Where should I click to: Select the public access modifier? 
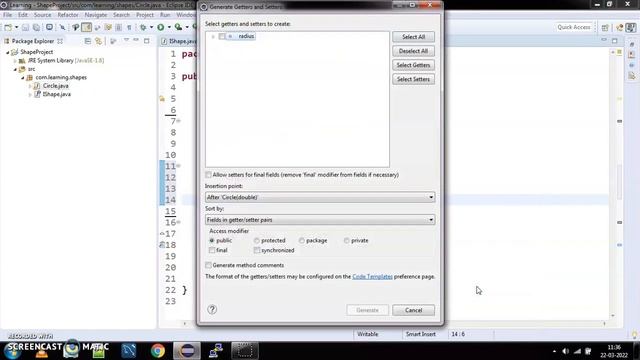pyautogui.click(x=212, y=241)
